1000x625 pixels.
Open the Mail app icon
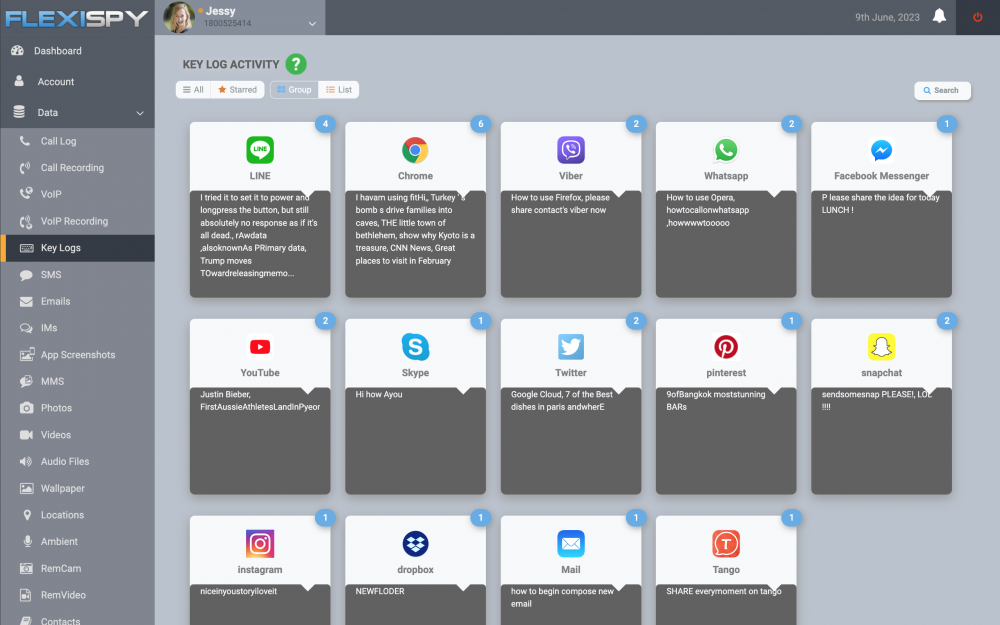571,544
